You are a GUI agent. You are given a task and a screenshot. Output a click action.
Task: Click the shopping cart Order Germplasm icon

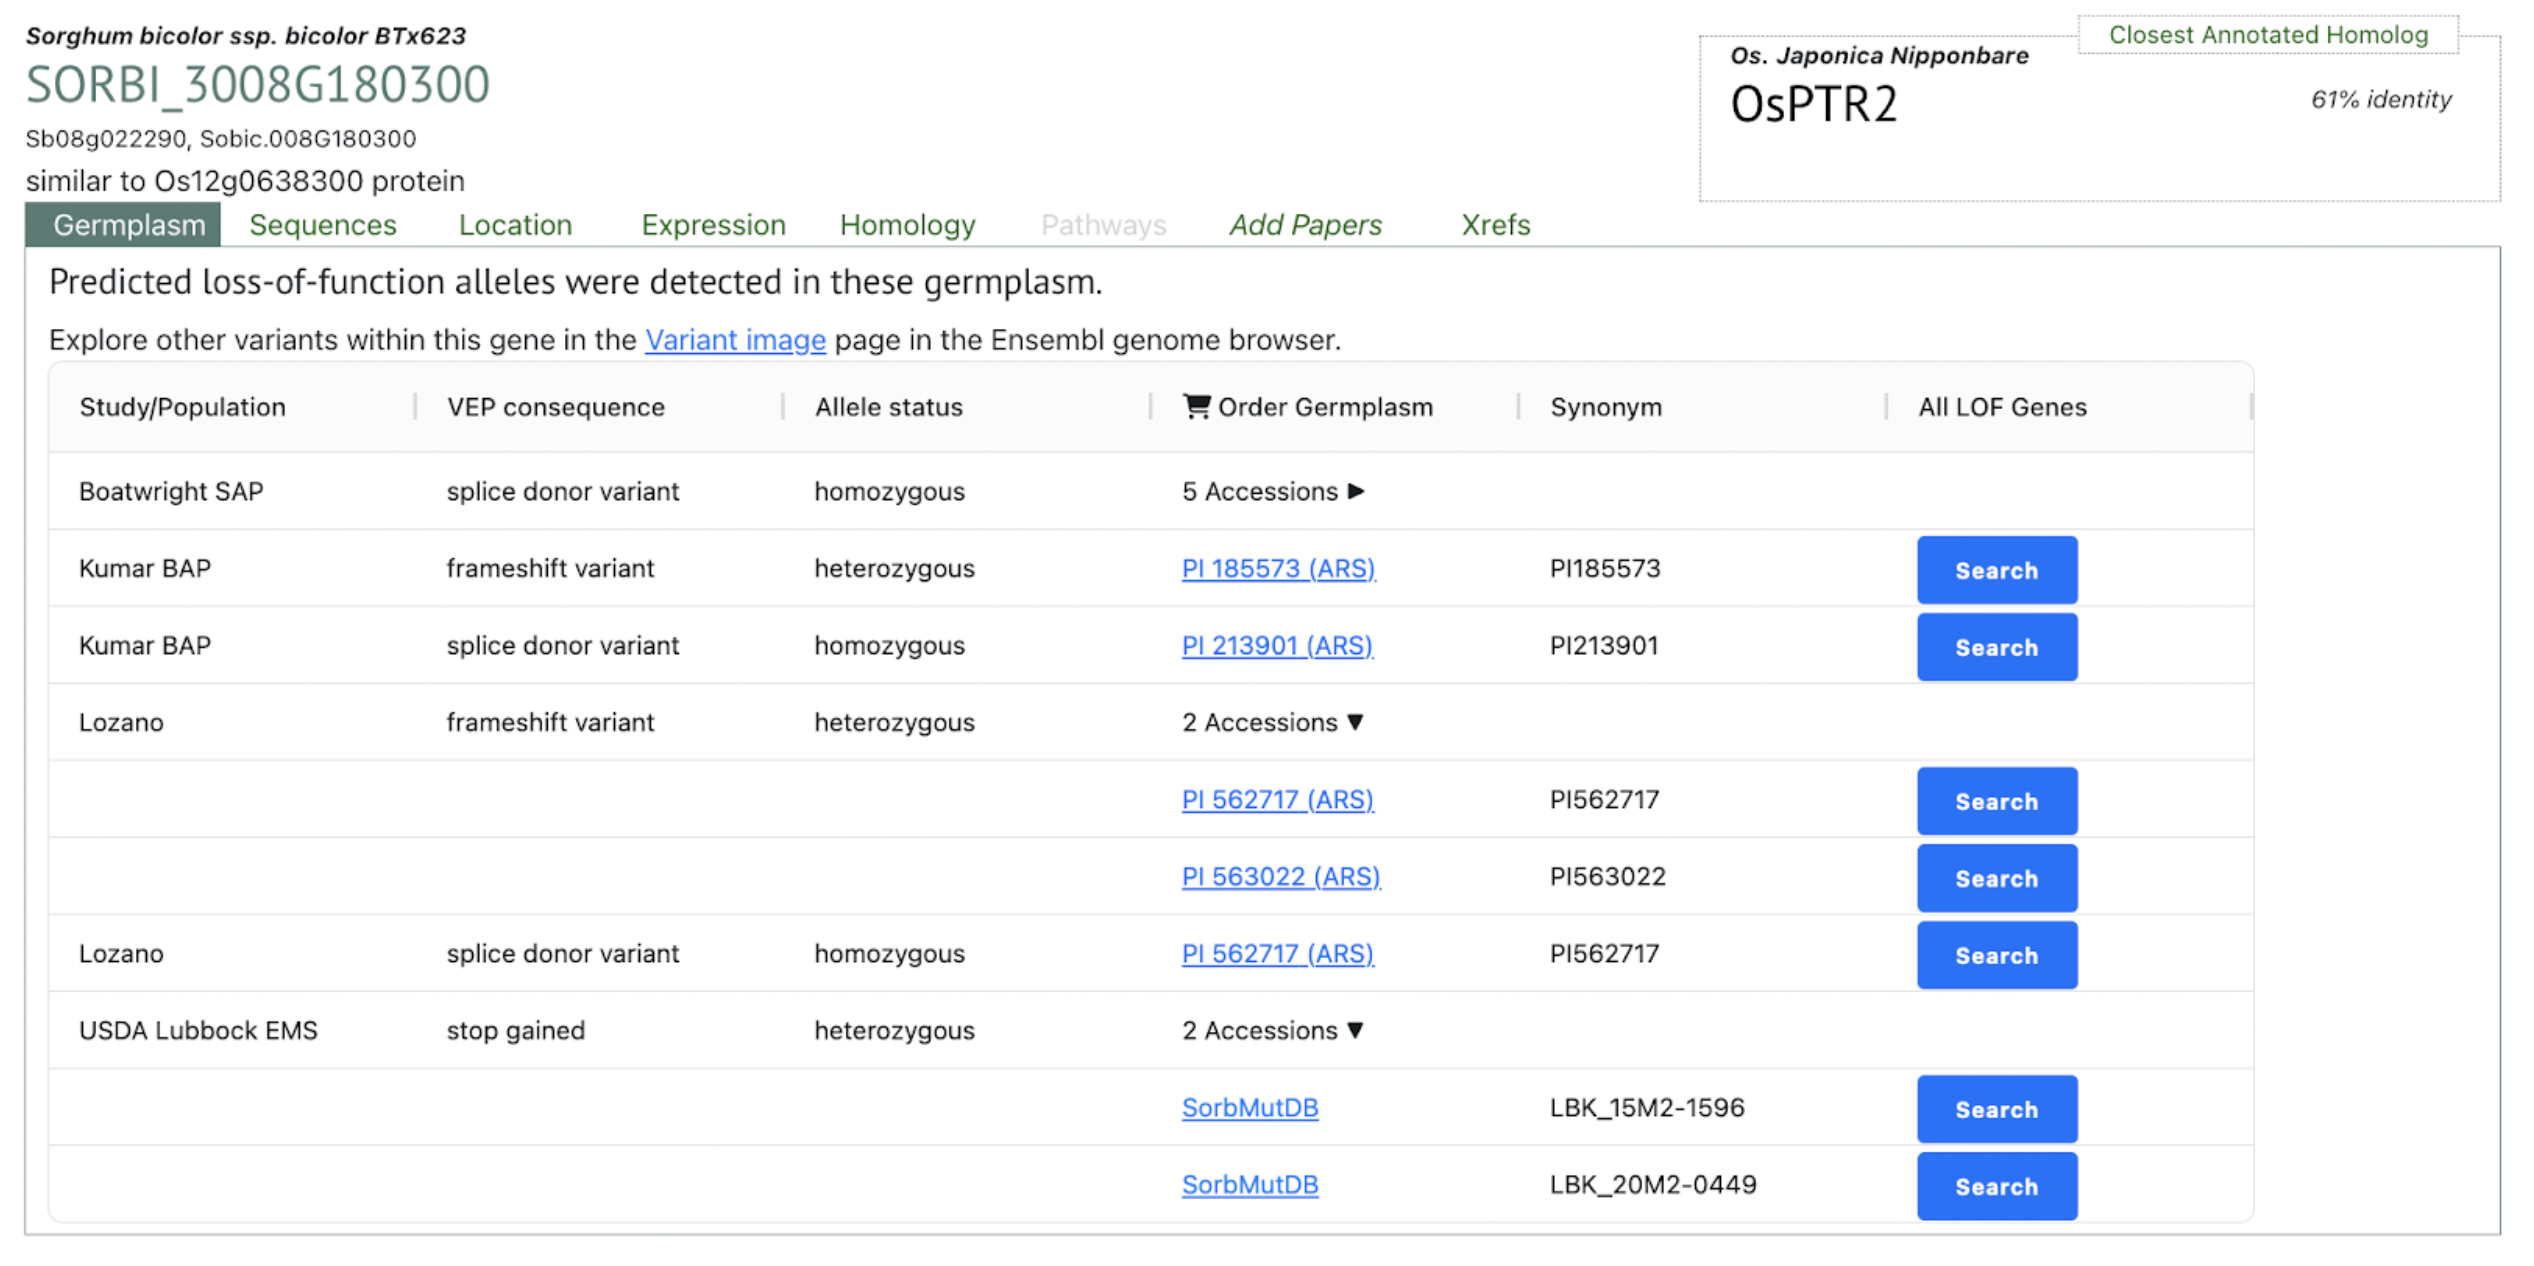pyautogui.click(x=1195, y=406)
